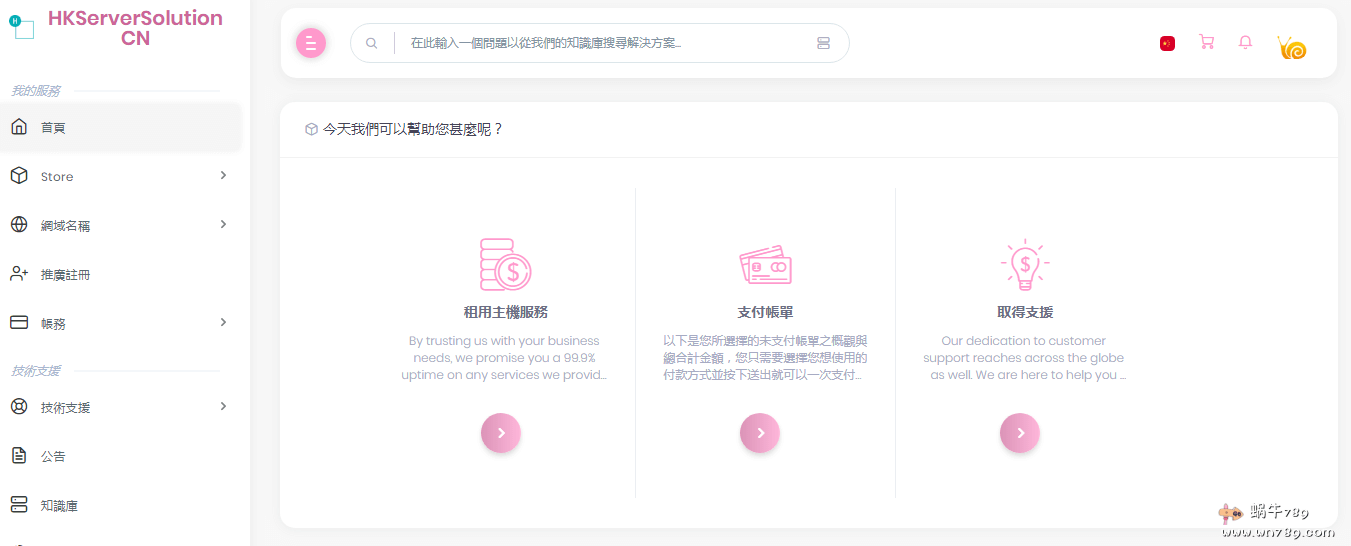Expand the Store submenu chevron
1351x546 pixels.
click(x=223, y=176)
